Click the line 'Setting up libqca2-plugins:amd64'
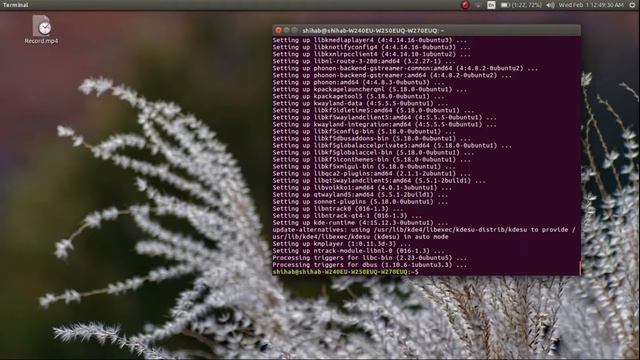The height and width of the screenshot is (360, 640). pos(371,173)
